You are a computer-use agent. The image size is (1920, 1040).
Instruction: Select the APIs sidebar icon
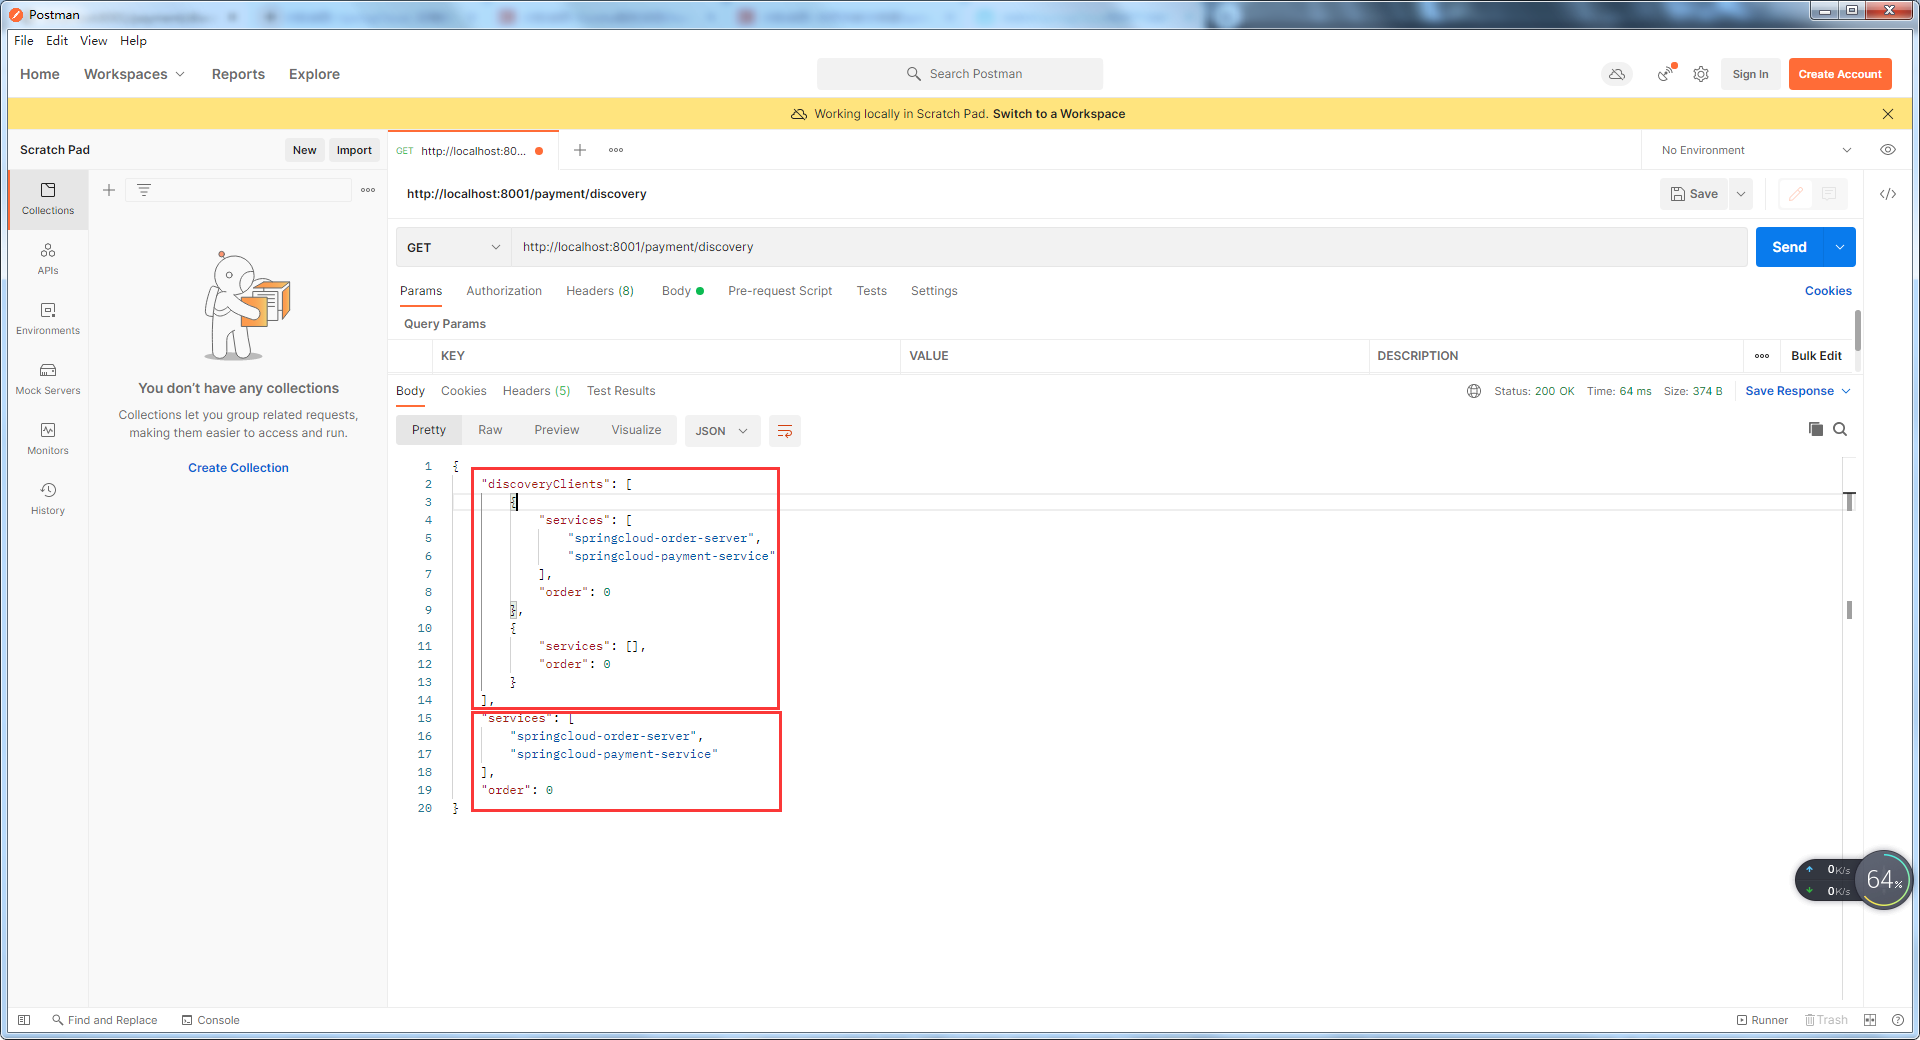[x=47, y=259]
